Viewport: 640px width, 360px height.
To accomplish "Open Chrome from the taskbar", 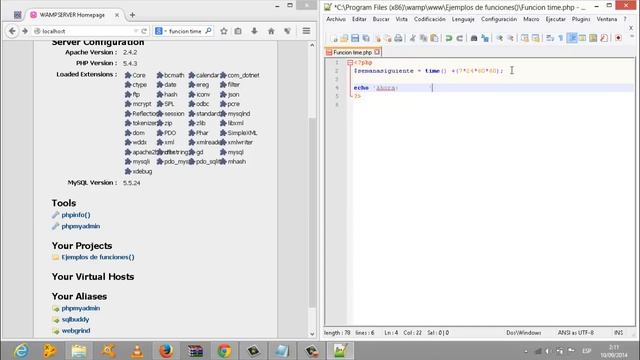I will (224, 351).
